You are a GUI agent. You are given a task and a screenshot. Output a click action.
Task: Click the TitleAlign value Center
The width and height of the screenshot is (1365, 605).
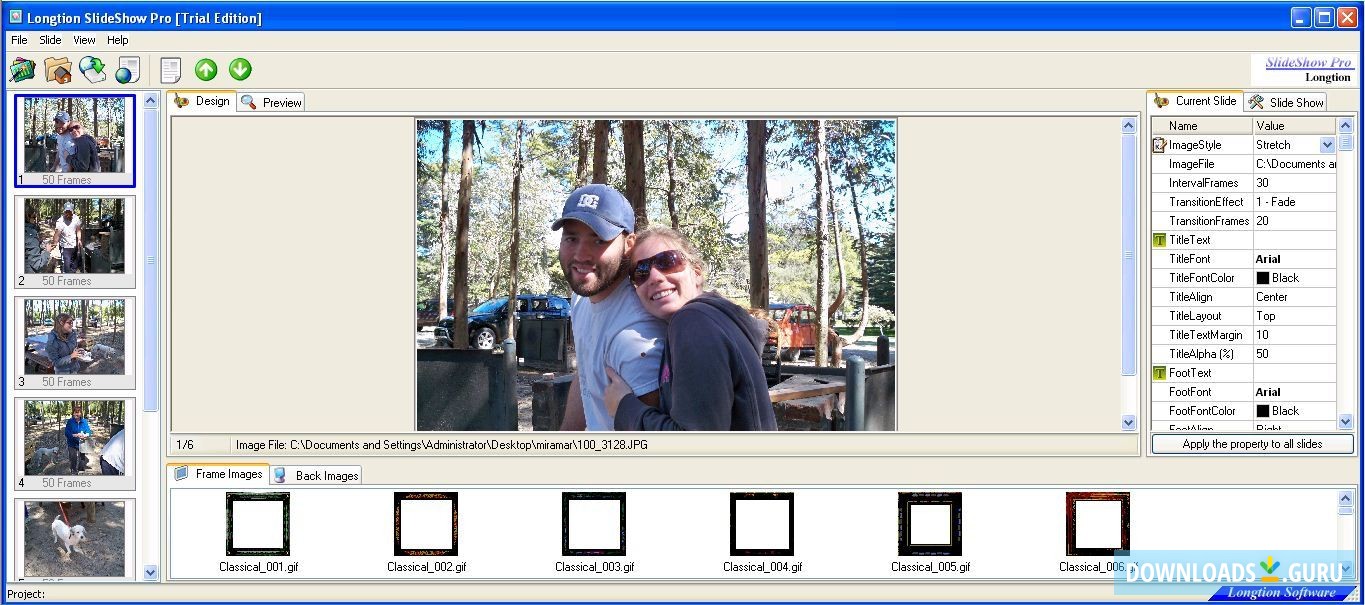pyautogui.click(x=1295, y=297)
